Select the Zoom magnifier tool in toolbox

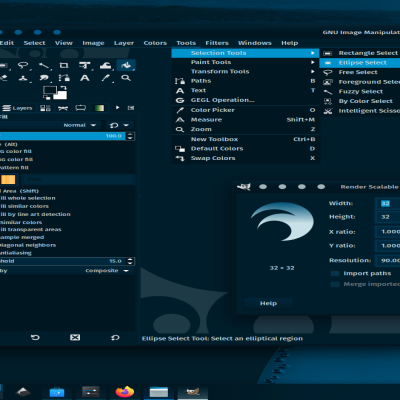click(x=126, y=78)
